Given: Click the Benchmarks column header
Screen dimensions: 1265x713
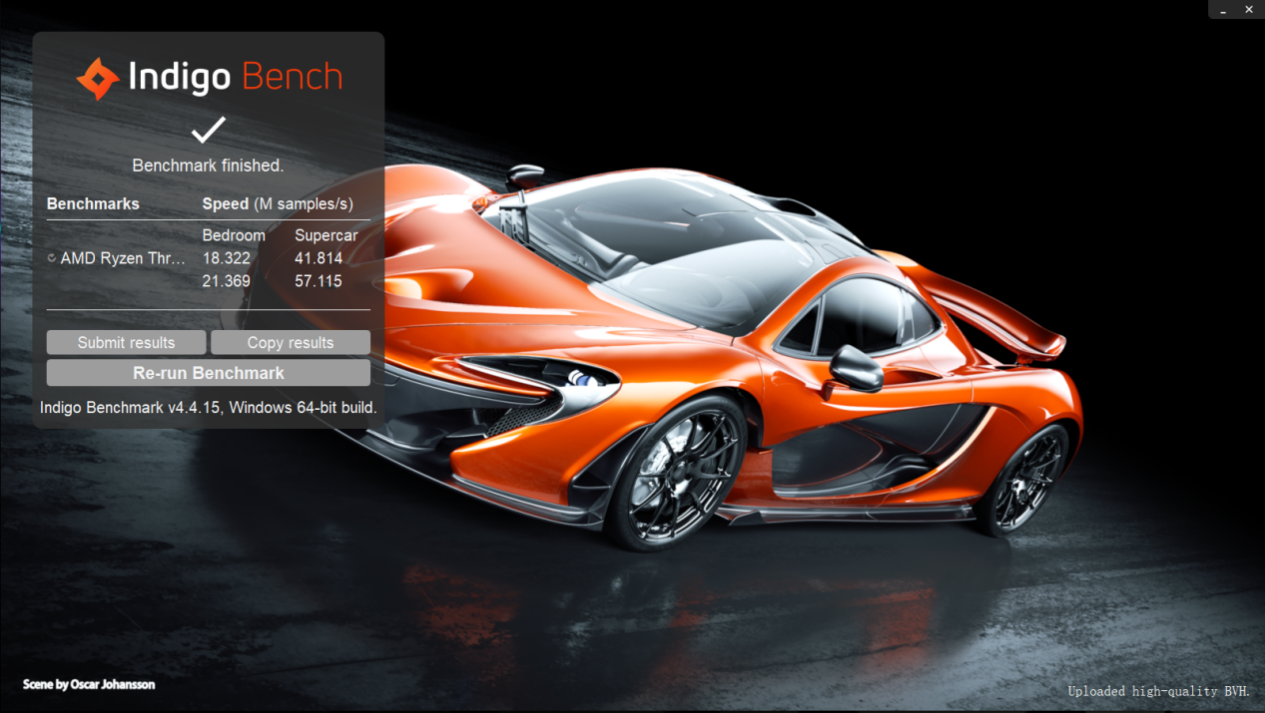Looking at the screenshot, I should click(93, 204).
